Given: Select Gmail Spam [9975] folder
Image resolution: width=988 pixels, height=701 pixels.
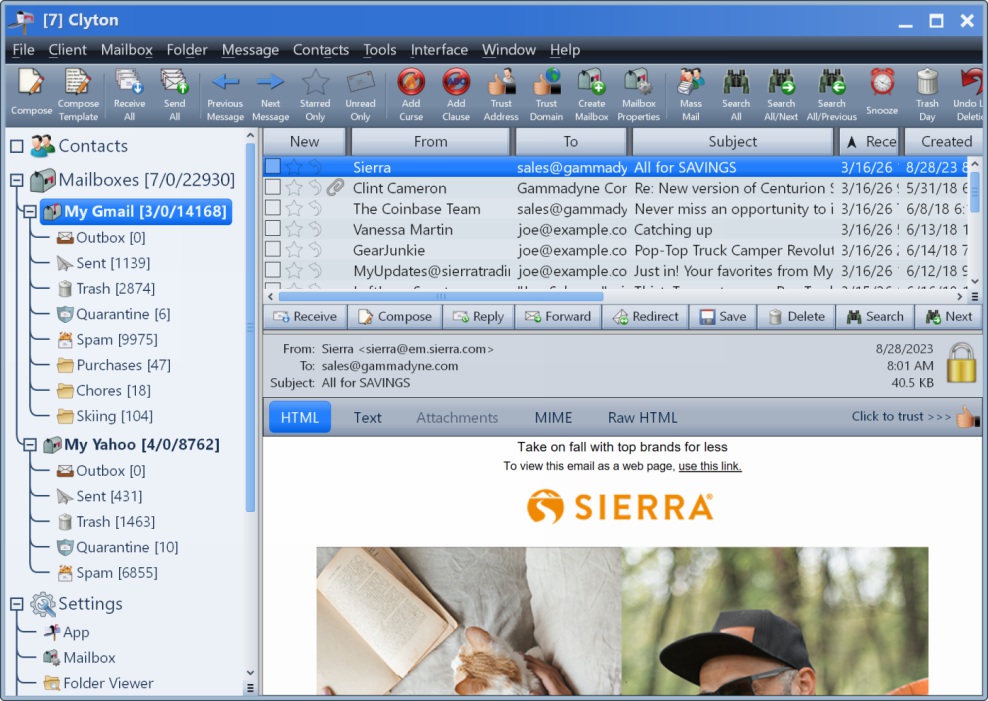Looking at the screenshot, I should [x=107, y=339].
